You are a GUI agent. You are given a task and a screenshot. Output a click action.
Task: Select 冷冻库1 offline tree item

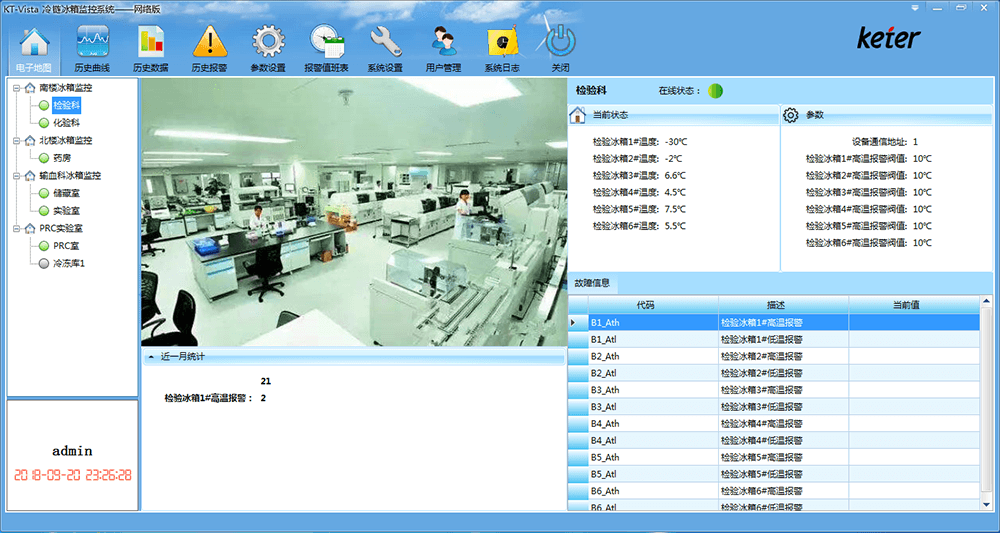tap(69, 263)
